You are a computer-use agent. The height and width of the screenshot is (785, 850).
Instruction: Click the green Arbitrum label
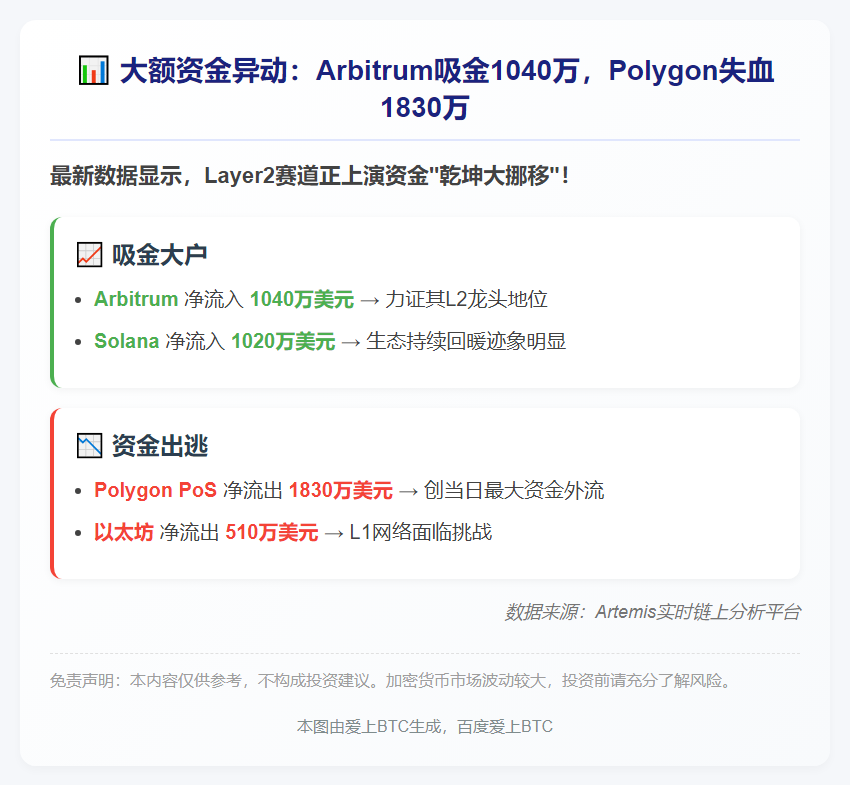[x=136, y=299]
